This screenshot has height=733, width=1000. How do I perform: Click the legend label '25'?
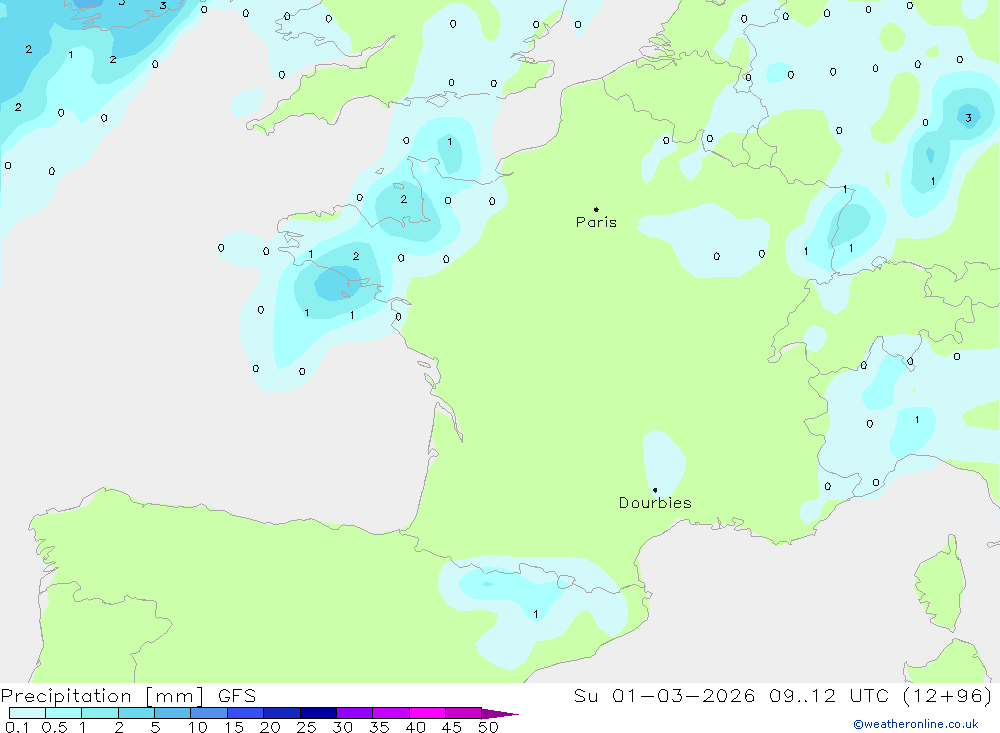click(307, 727)
